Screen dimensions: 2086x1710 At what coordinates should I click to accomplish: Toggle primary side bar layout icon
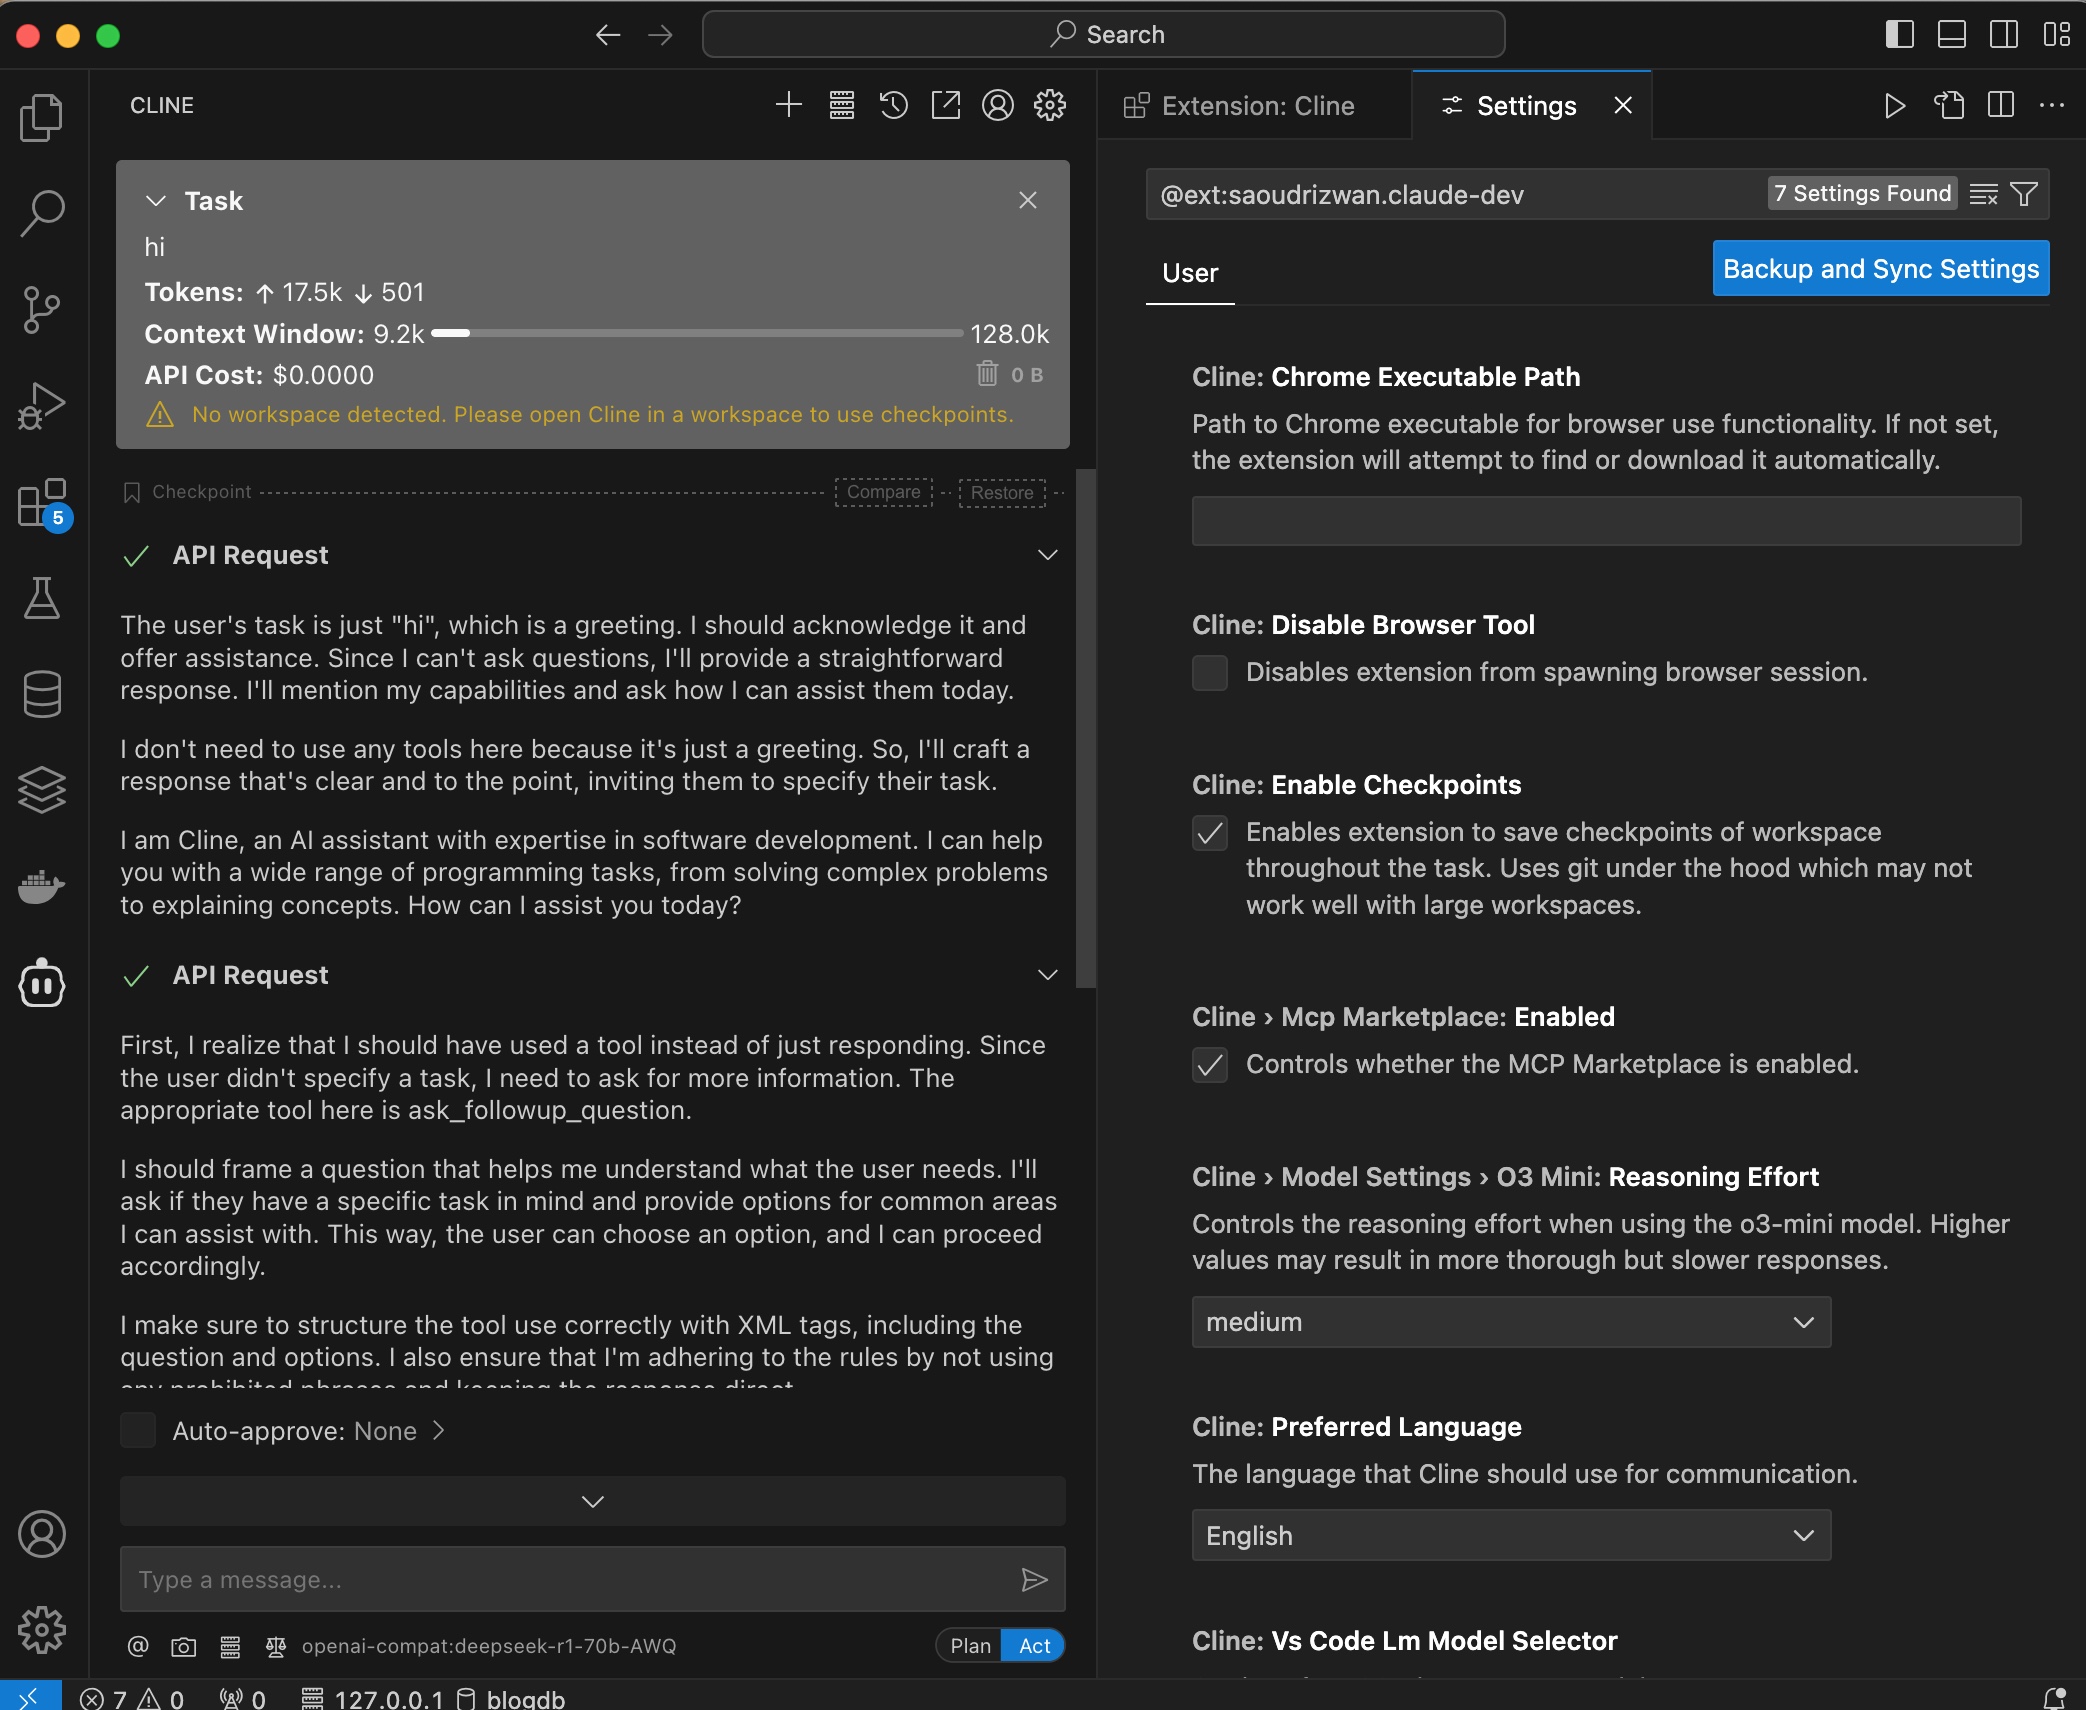(1899, 34)
